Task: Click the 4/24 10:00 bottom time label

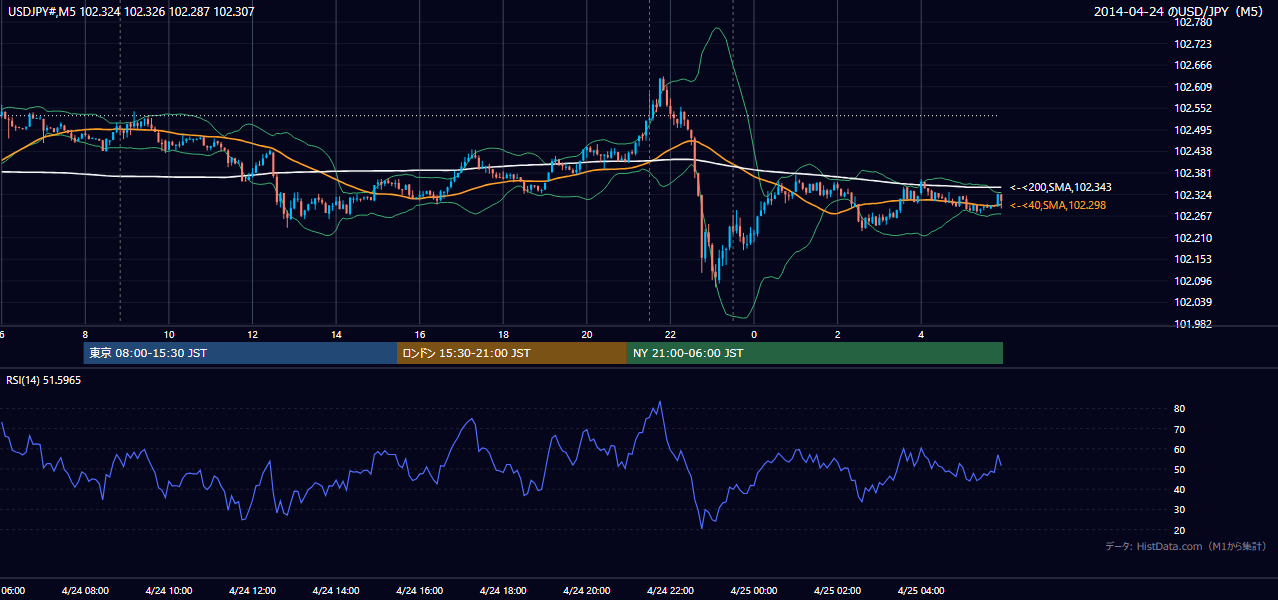Action: pos(168,590)
